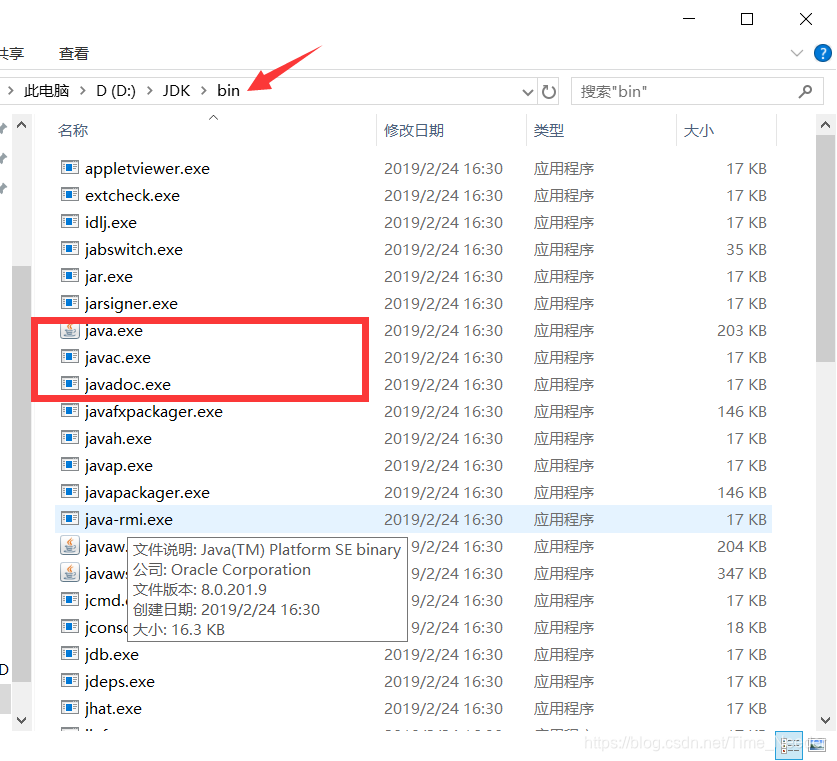Viewport: 837px width, 761px height.
Task: Select the javafxpackager.exe file name
Action: click(154, 411)
